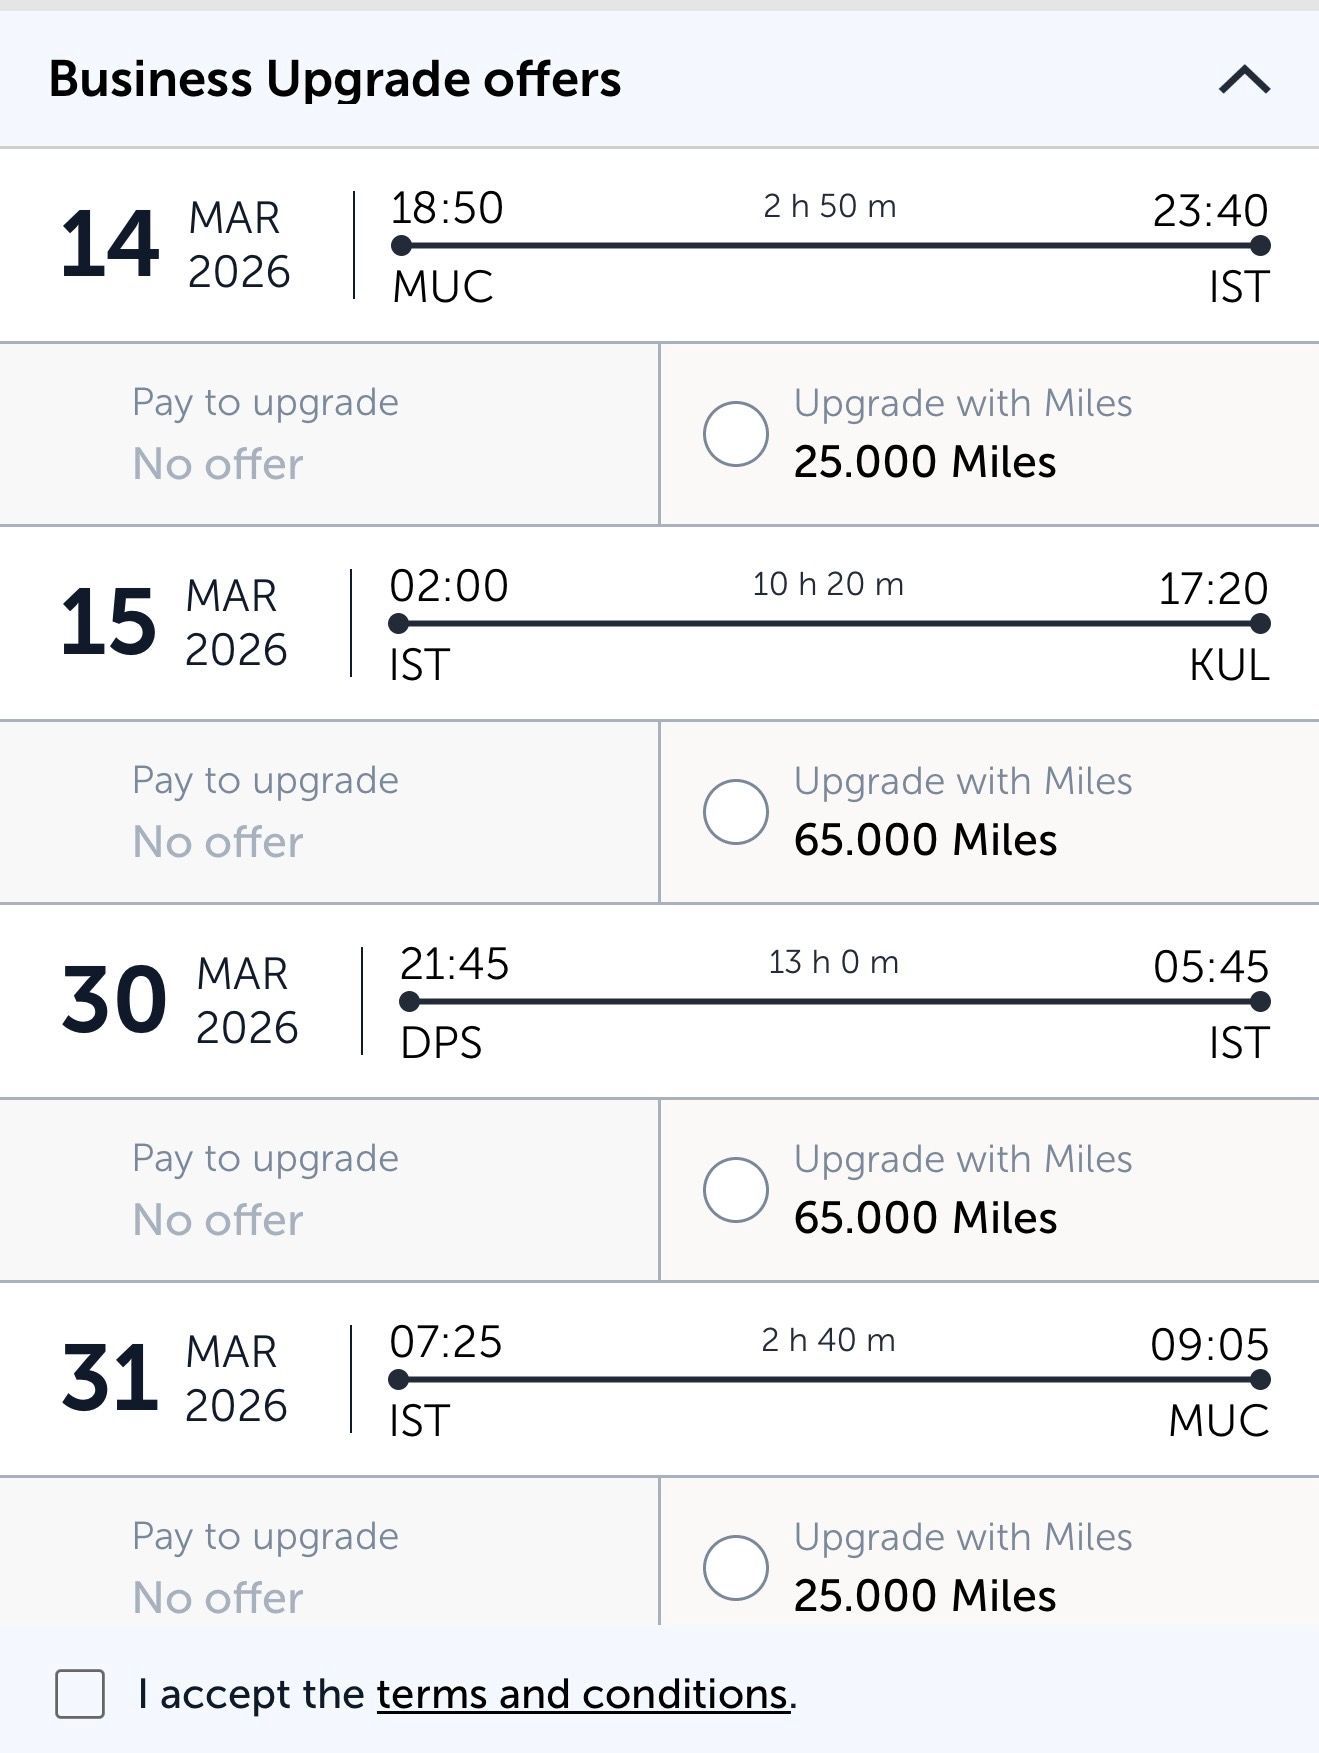The width and height of the screenshot is (1319, 1753).
Task: Click Pay to upgrade cell for 30 MAR flight
Action: pos(329,1189)
